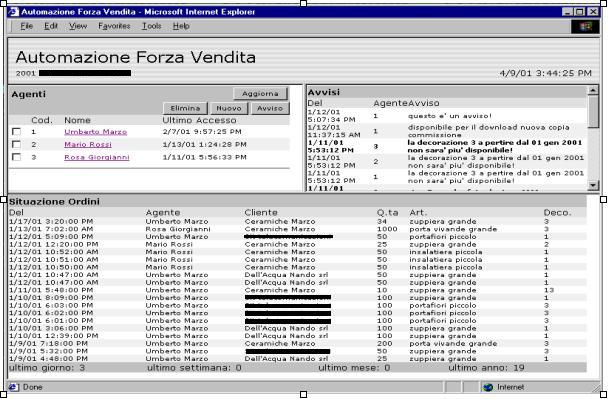
Task: Tick the checkbox for agent Rosa Giorgianni
Action: pyautogui.click(x=16, y=157)
